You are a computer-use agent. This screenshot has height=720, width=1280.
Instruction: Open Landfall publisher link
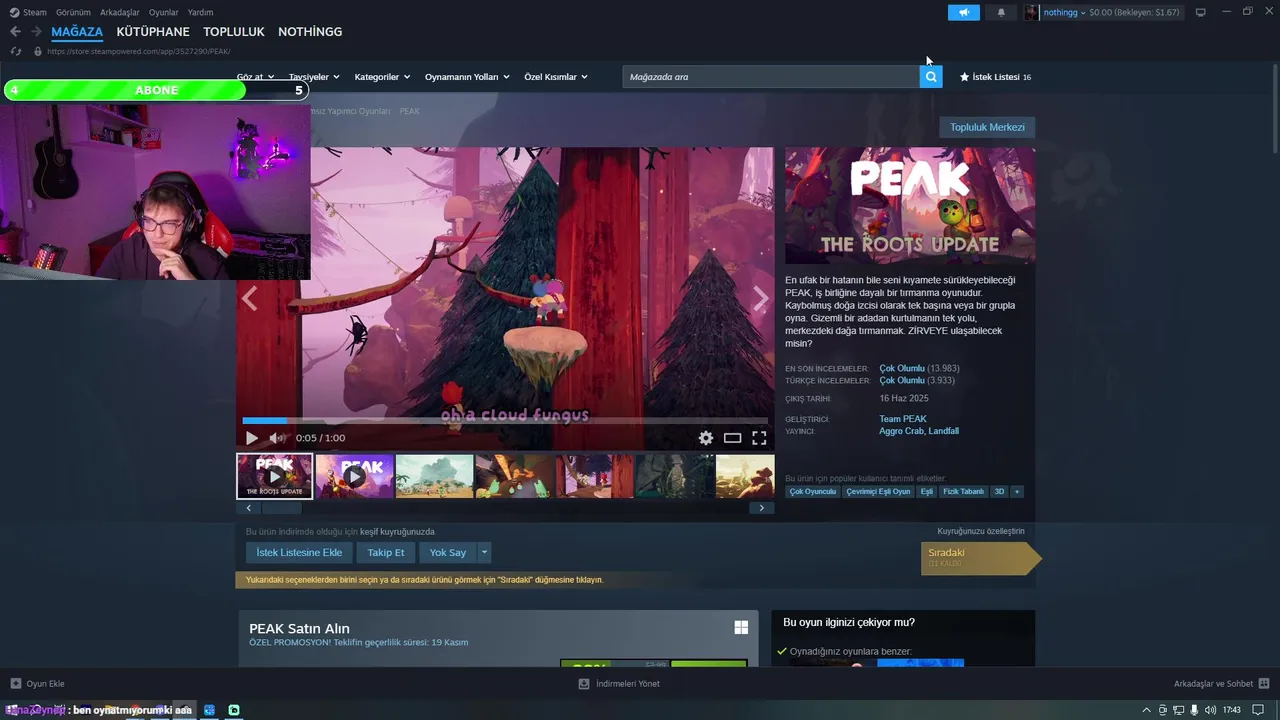(943, 431)
